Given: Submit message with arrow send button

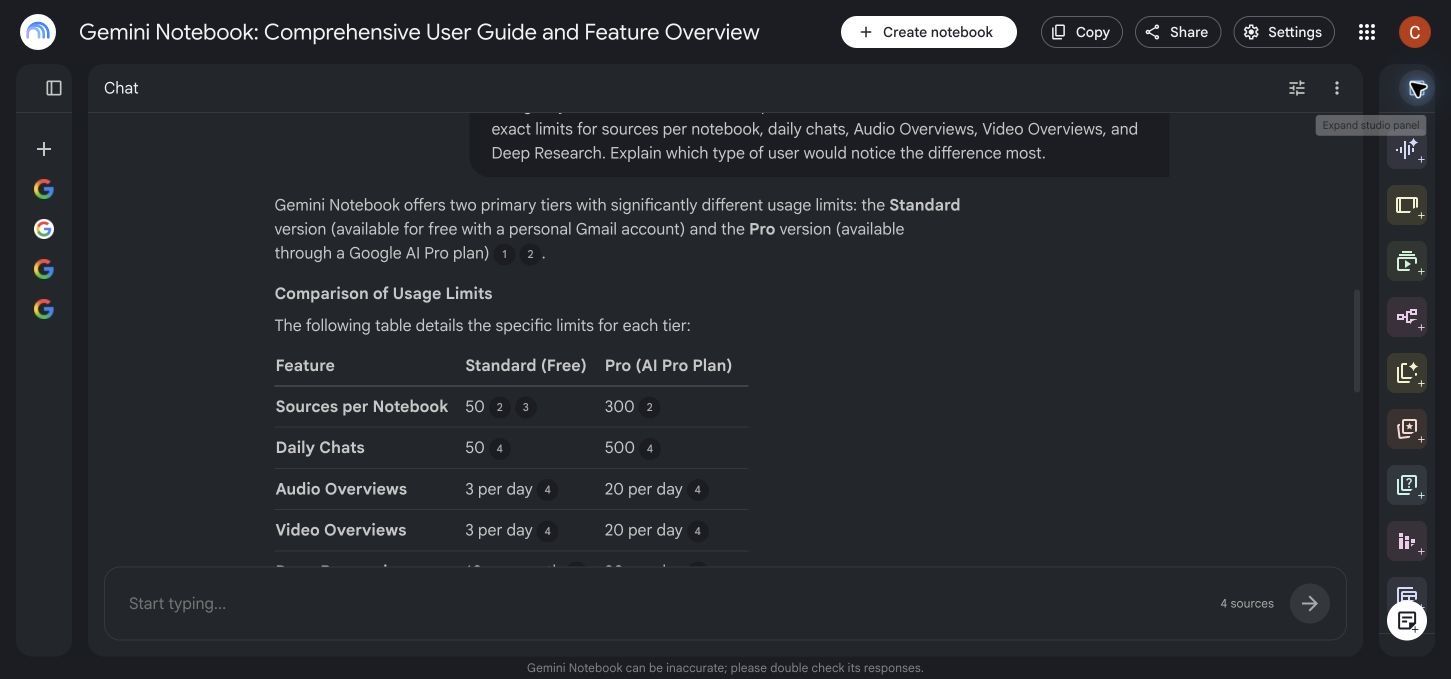Looking at the screenshot, I should (1310, 603).
